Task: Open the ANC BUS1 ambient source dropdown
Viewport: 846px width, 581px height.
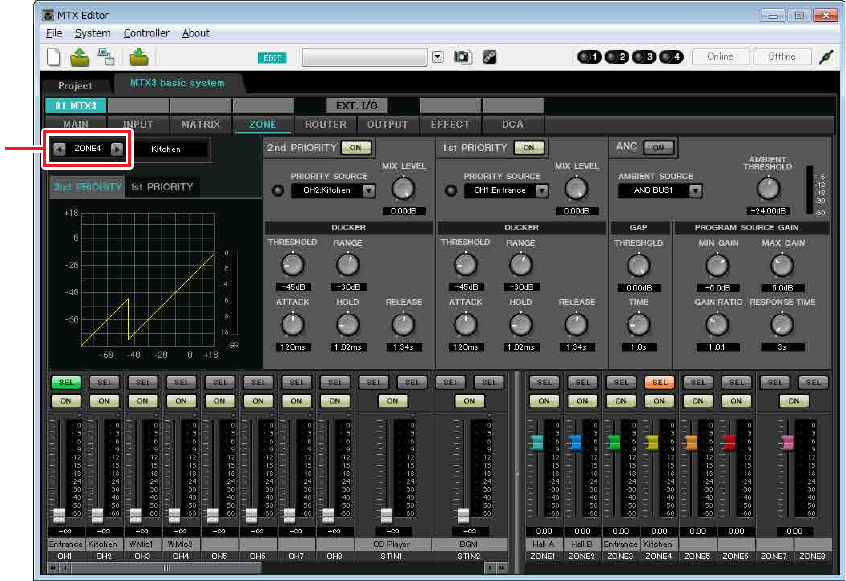Action: pos(695,190)
